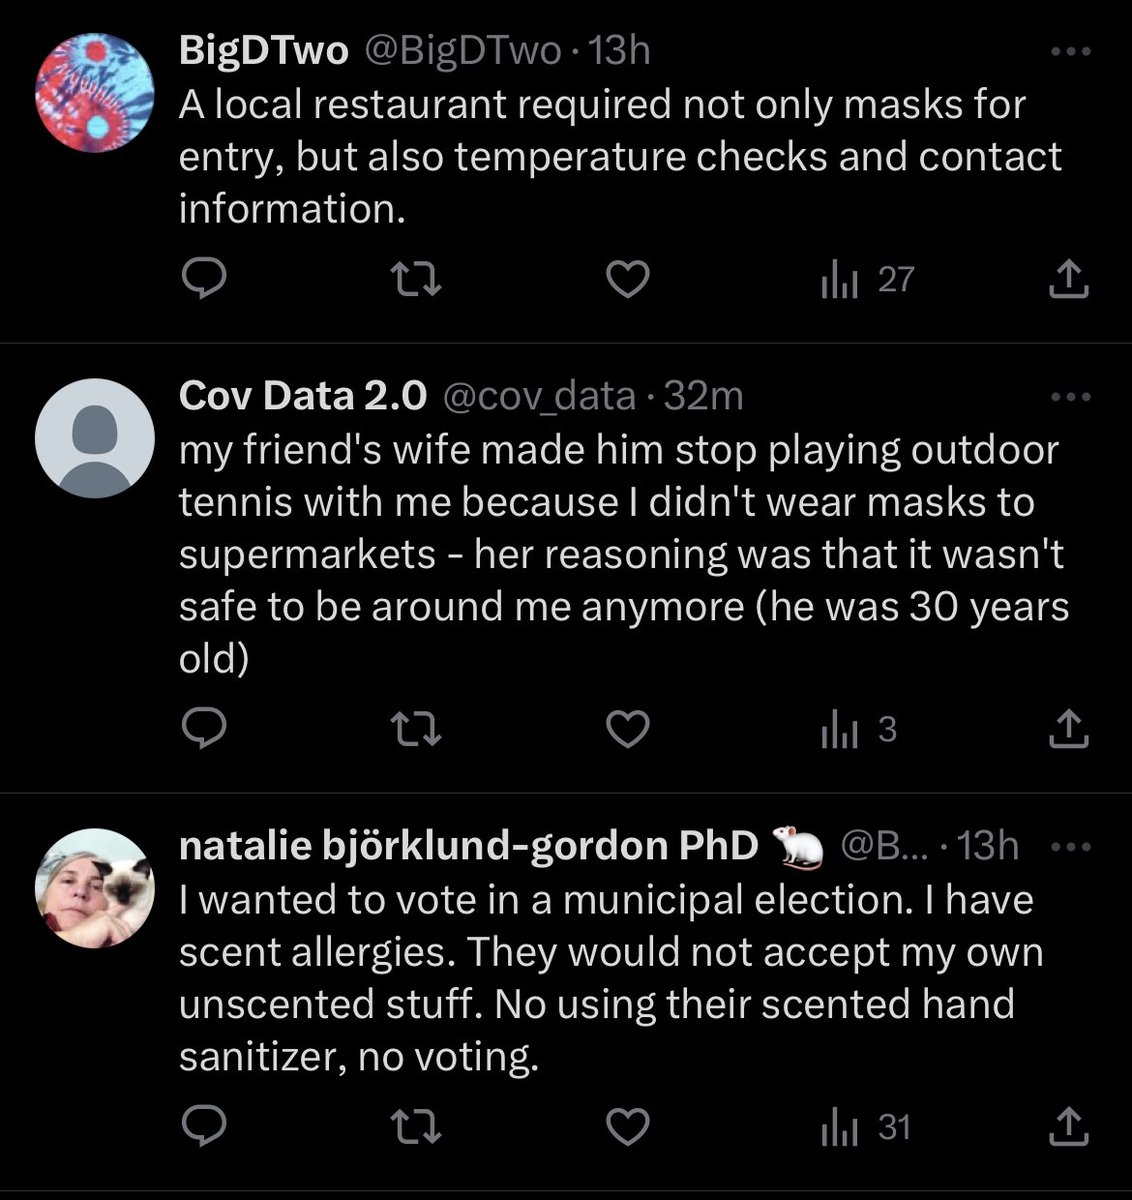Retweet BigDTwo's local restaurant post
The height and width of the screenshot is (1200, 1132).
(416, 280)
